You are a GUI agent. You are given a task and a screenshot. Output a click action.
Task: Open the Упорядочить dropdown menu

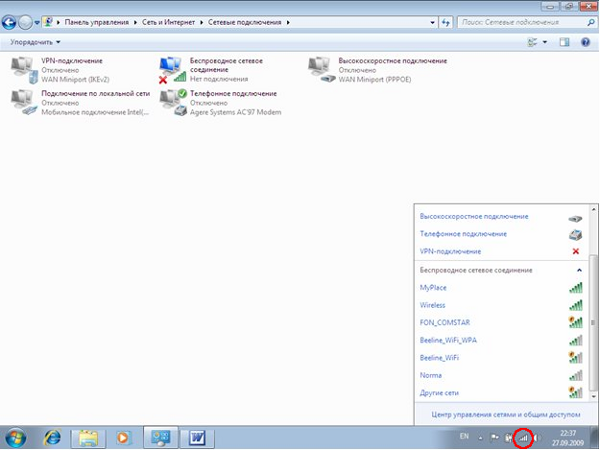pyautogui.click(x=35, y=42)
